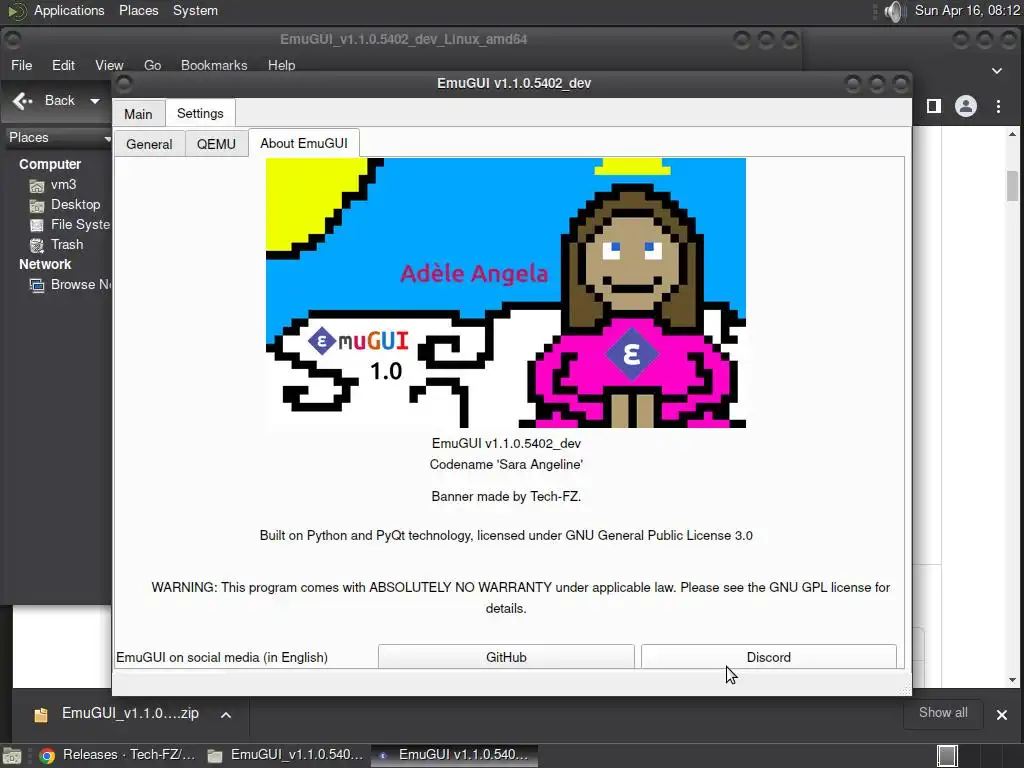
Task: Switch to the Main tab in EmuGUI
Action: [x=138, y=114]
